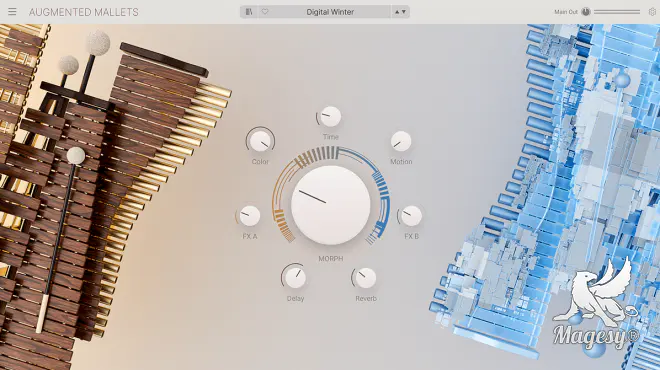Click the Motion knob
Image resolution: width=660 pixels, height=370 pixels.
click(401, 141)
